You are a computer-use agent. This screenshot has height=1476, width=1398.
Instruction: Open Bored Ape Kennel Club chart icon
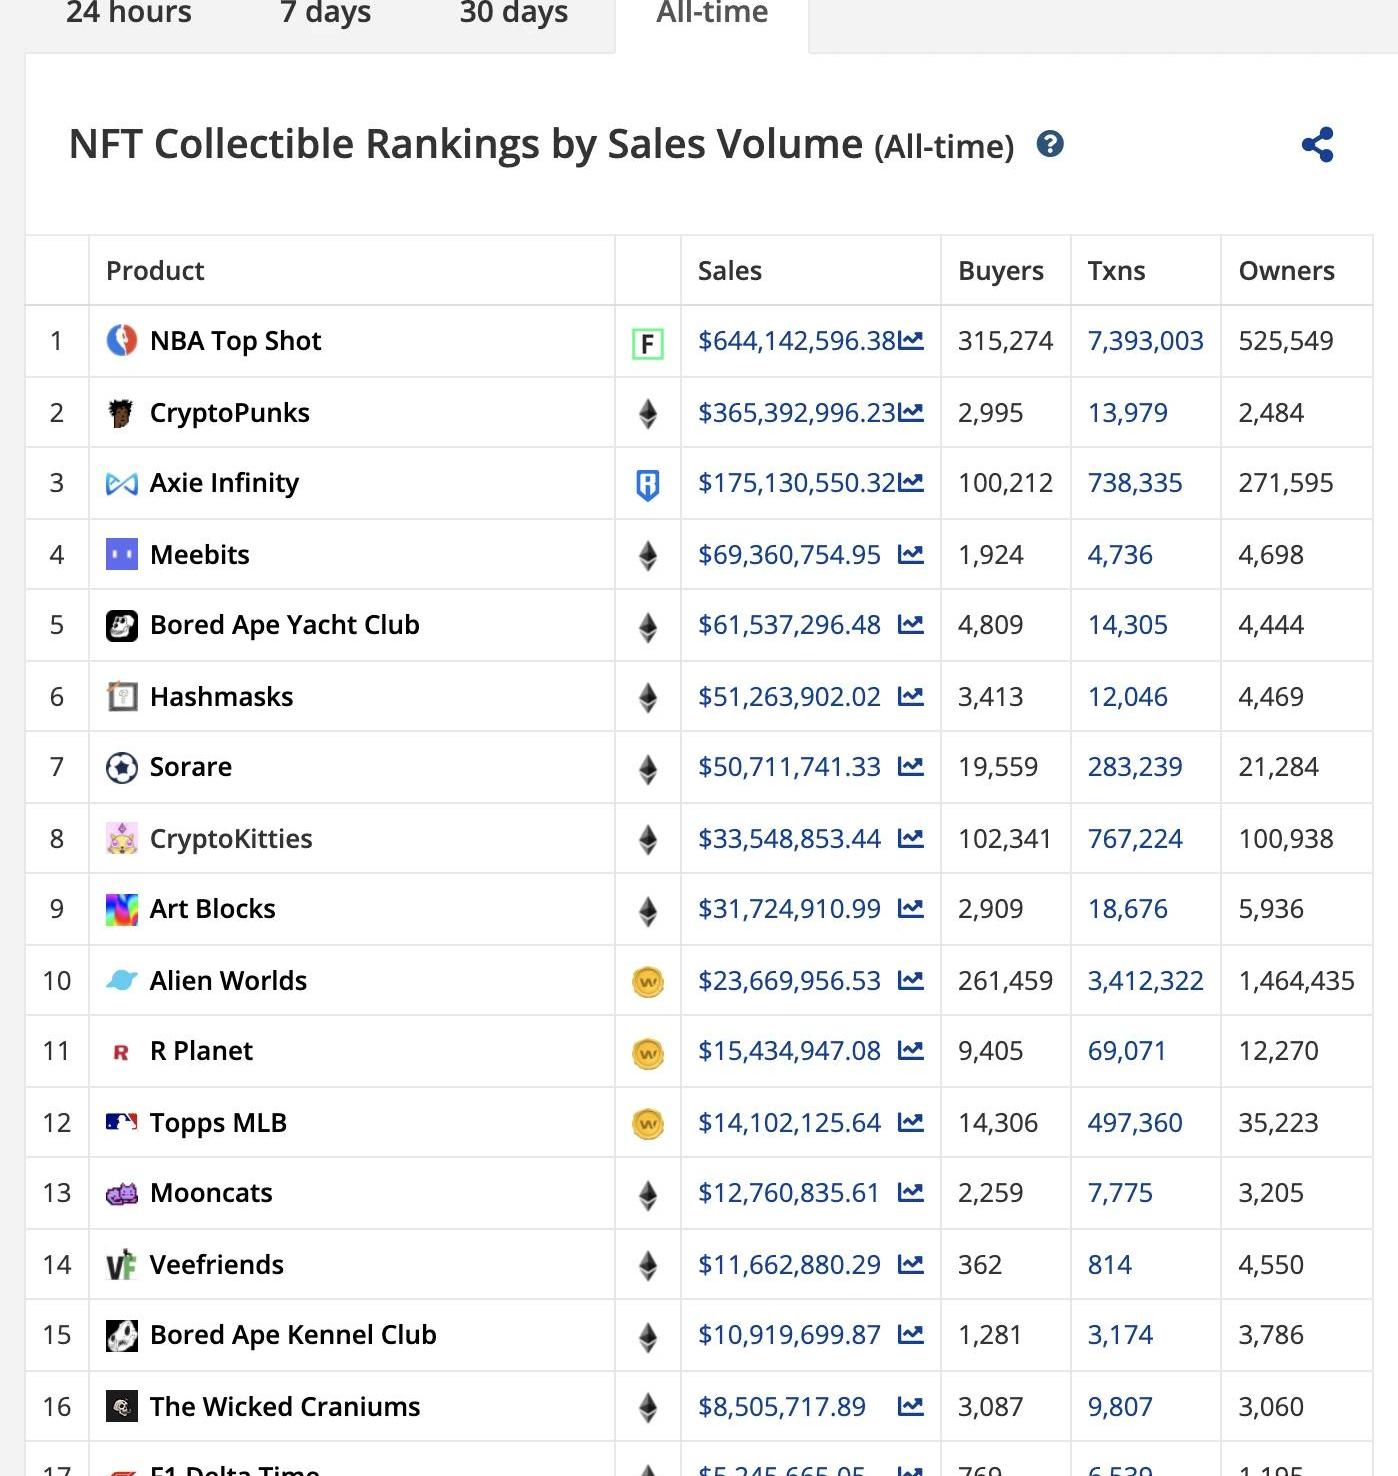tap(911, 1335)
